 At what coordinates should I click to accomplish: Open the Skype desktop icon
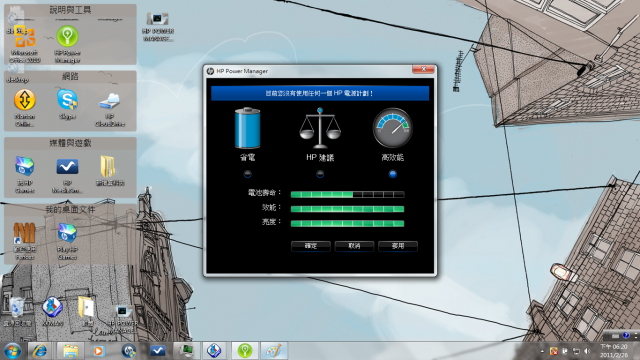click(67, 104)
